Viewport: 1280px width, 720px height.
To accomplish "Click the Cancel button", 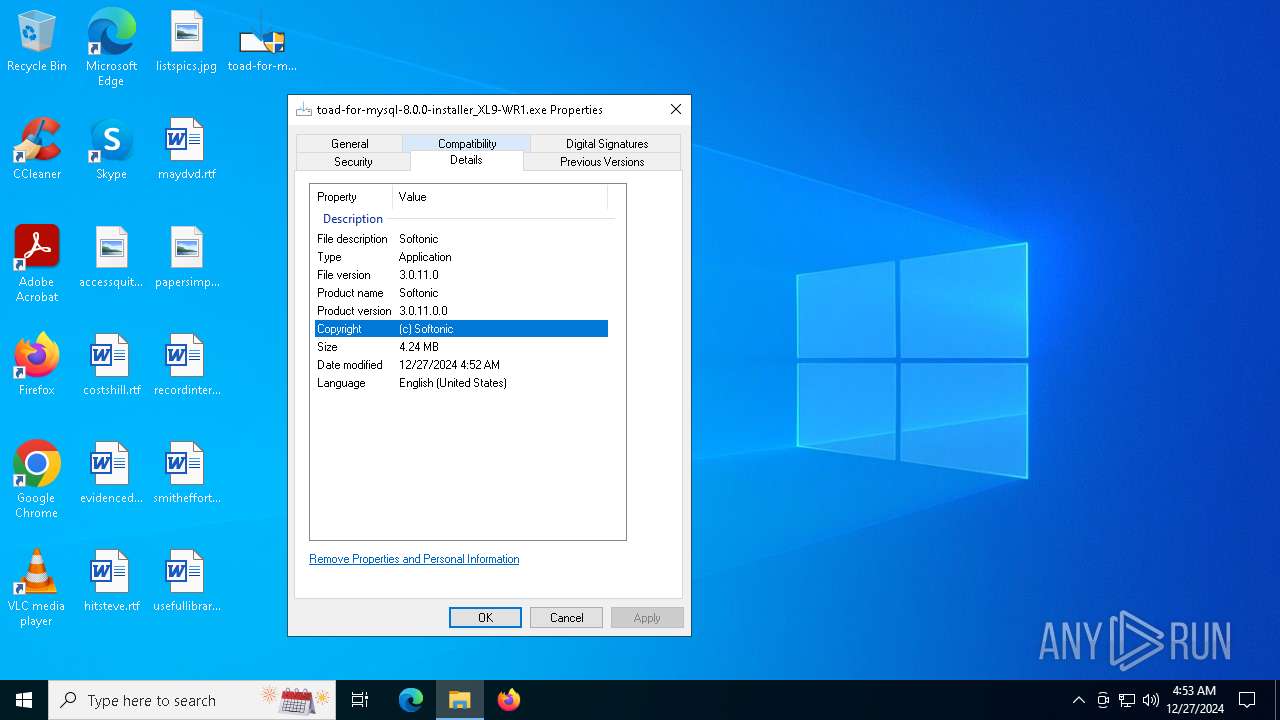I will (566, 618).
